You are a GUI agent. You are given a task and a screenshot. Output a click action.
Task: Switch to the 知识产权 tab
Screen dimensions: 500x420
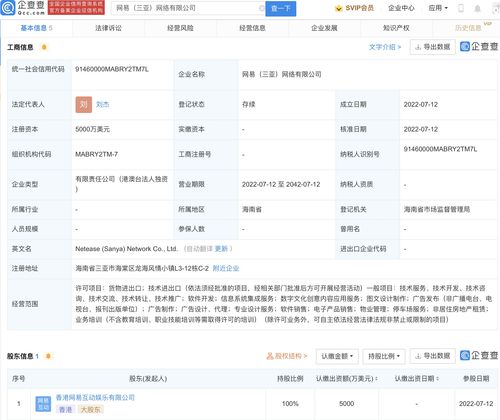point(396,28)
